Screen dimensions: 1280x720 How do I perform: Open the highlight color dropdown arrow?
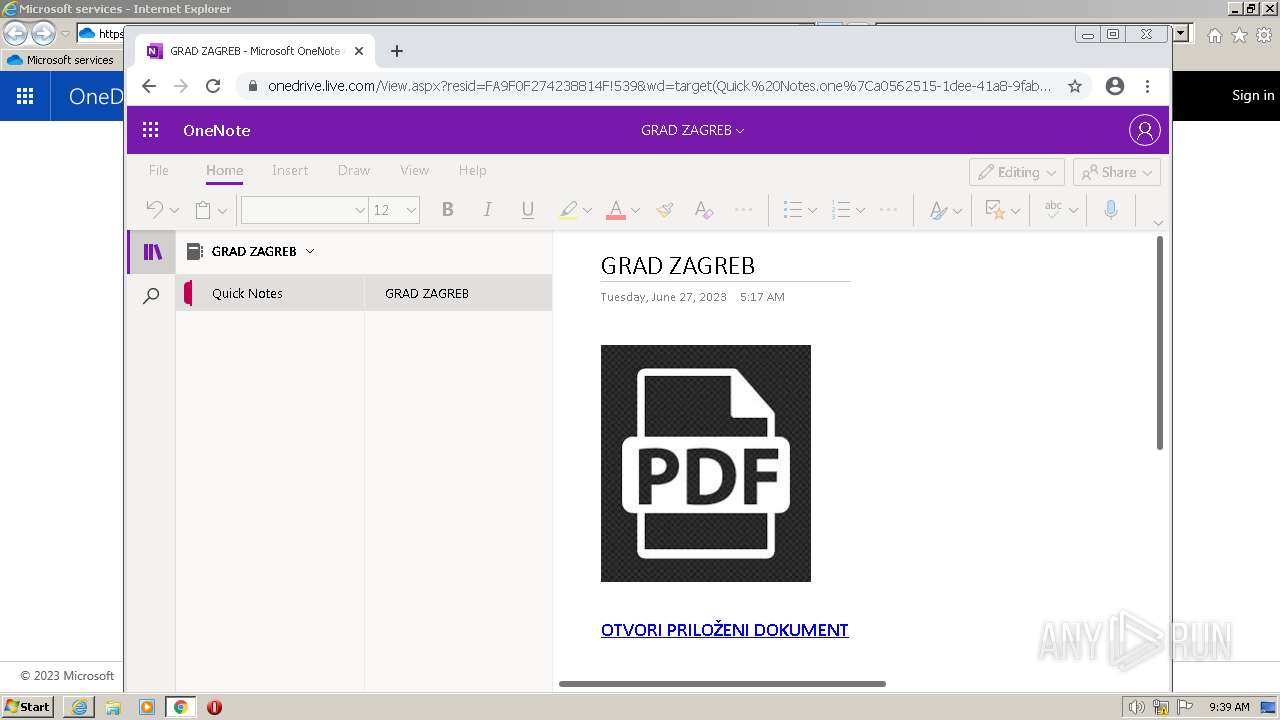[587, 210]
